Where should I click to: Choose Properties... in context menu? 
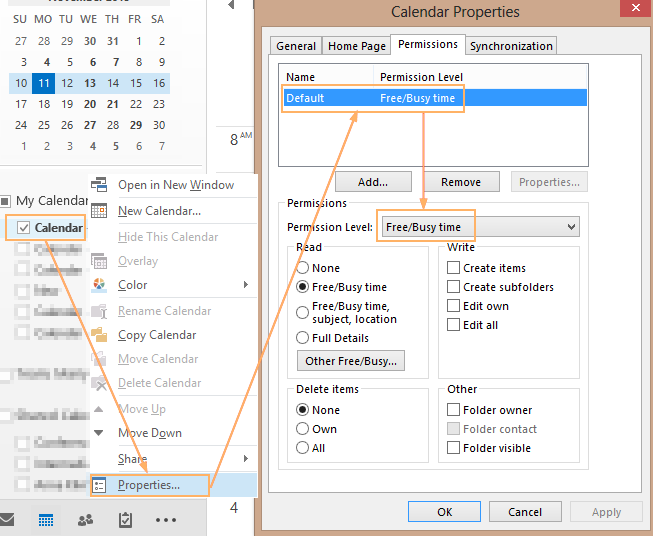(x=174, y=485)
